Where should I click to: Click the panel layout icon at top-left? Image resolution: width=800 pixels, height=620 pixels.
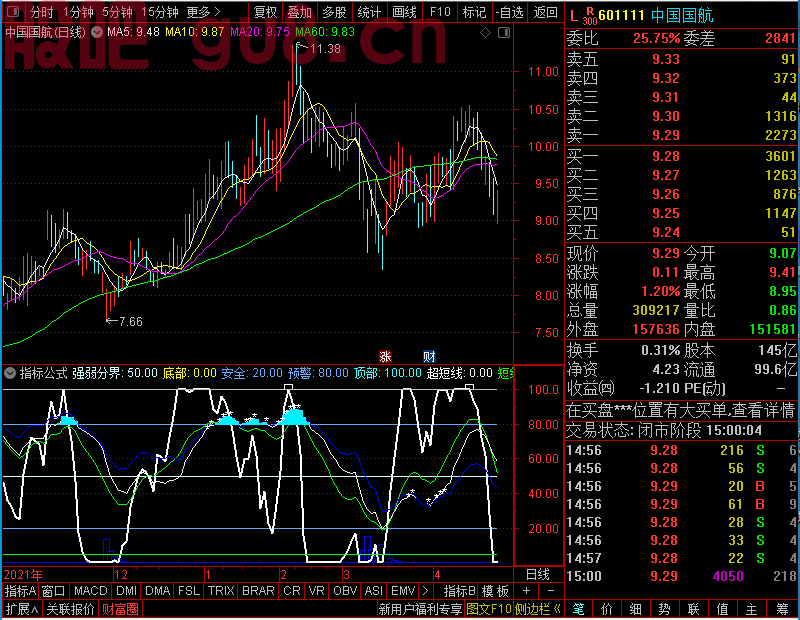13,11
